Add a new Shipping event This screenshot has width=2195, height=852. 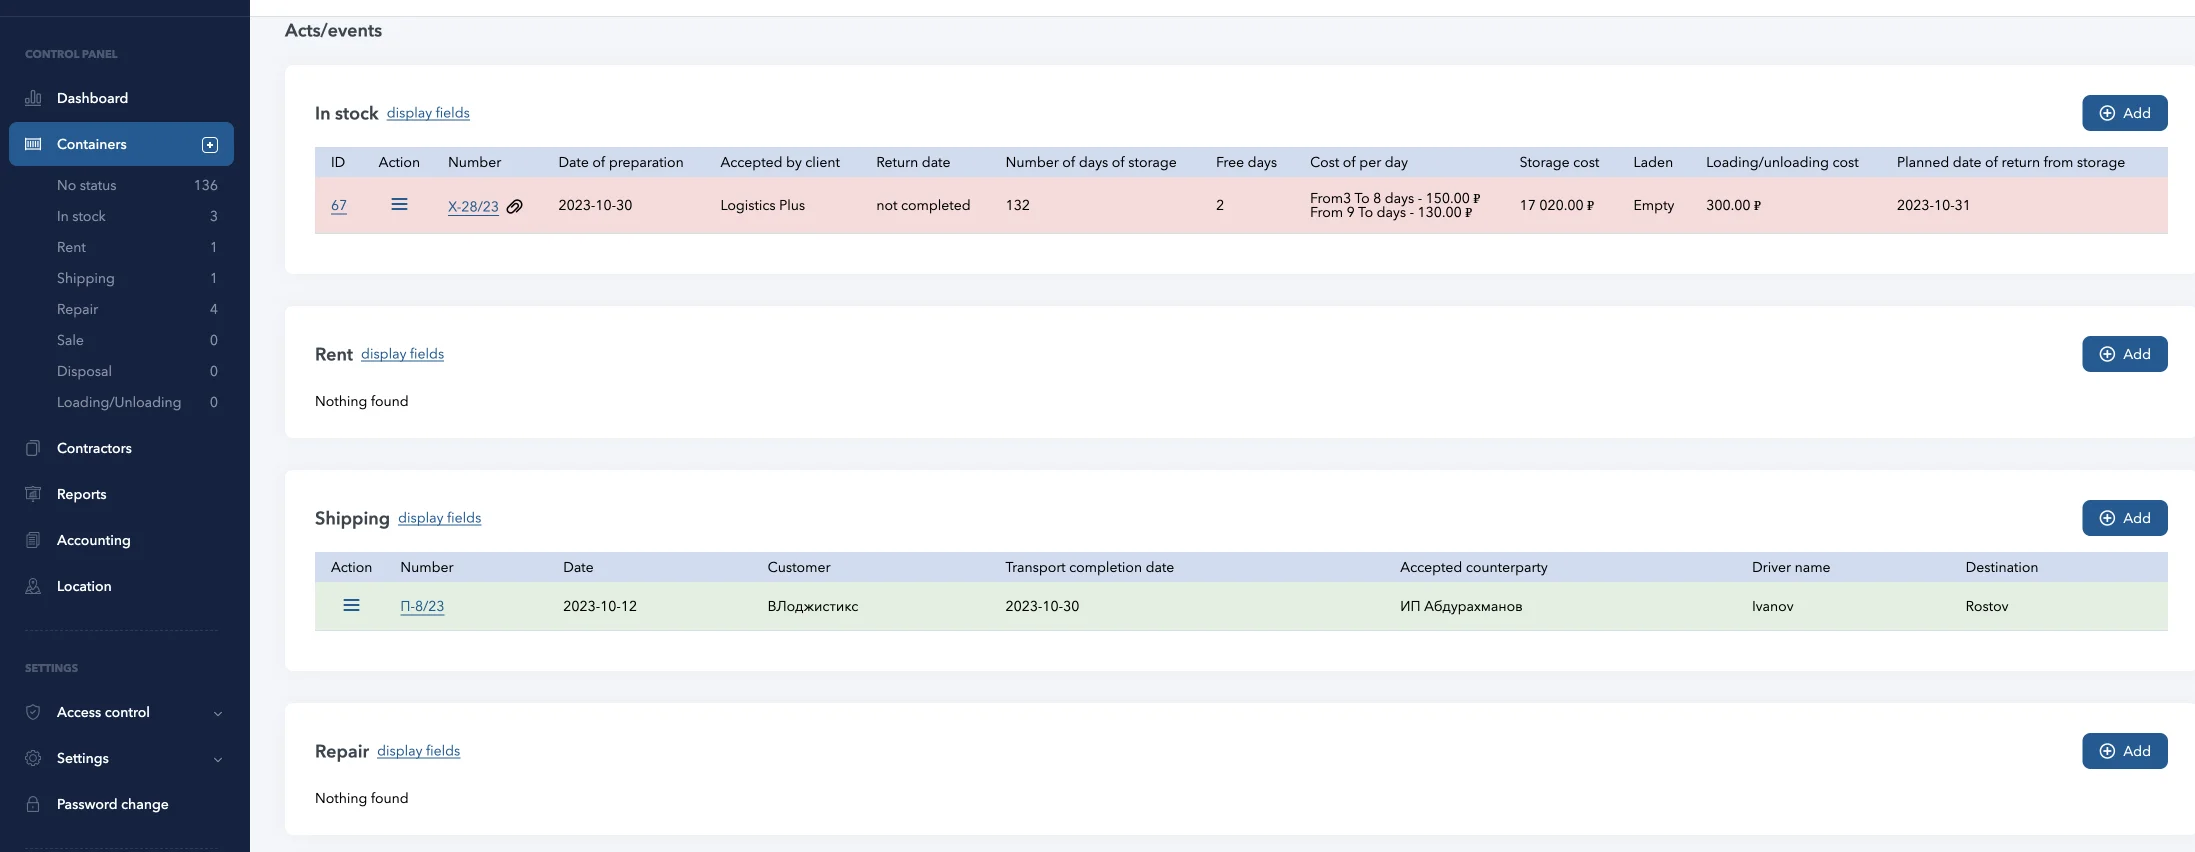coord(2124,518)
